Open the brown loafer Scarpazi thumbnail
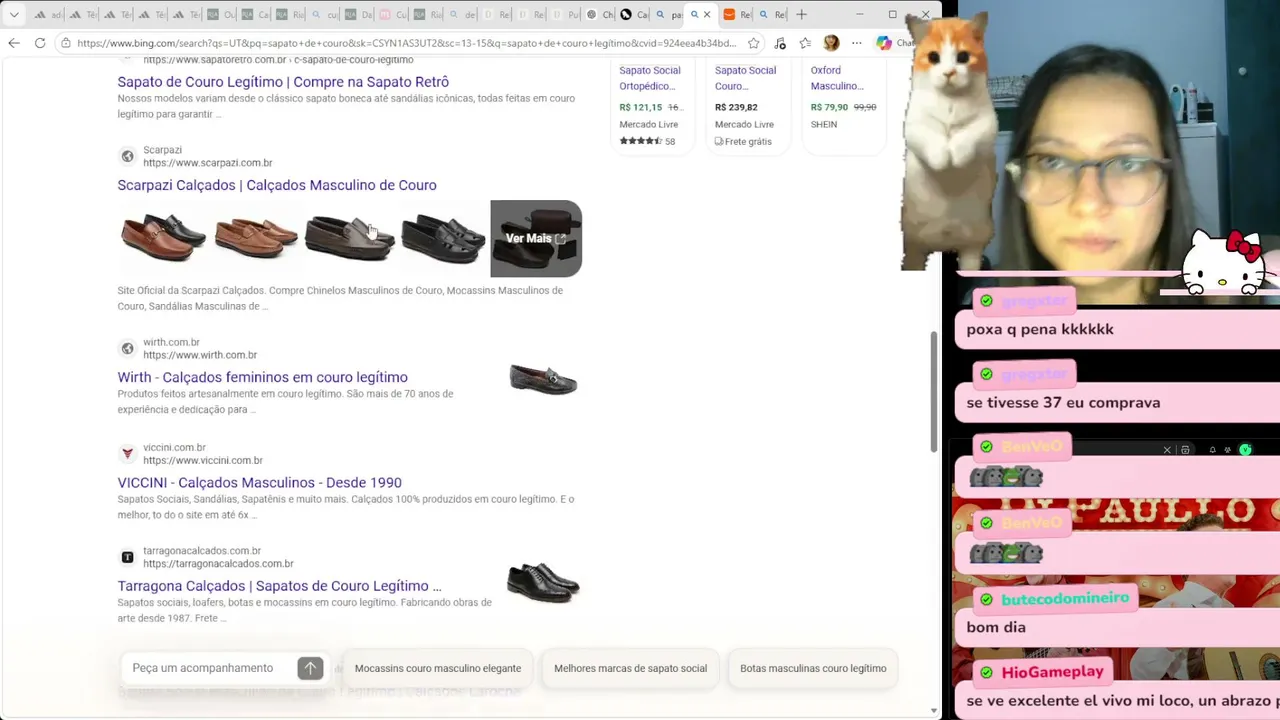 pyautogui.click(x=163, y=238)
